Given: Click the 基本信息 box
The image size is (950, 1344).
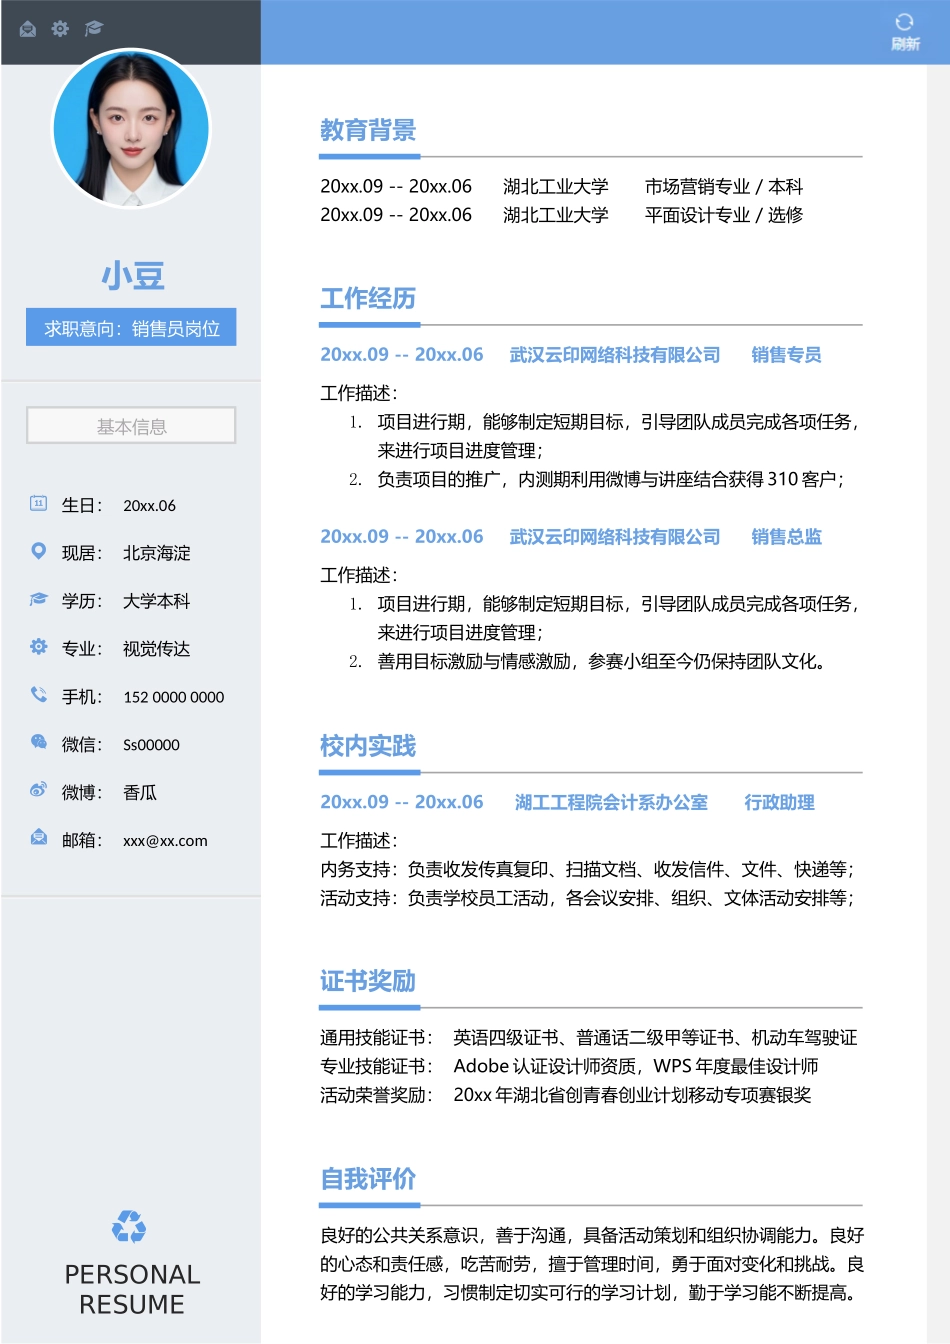Looking at the screenshot, I should point(131,426).
